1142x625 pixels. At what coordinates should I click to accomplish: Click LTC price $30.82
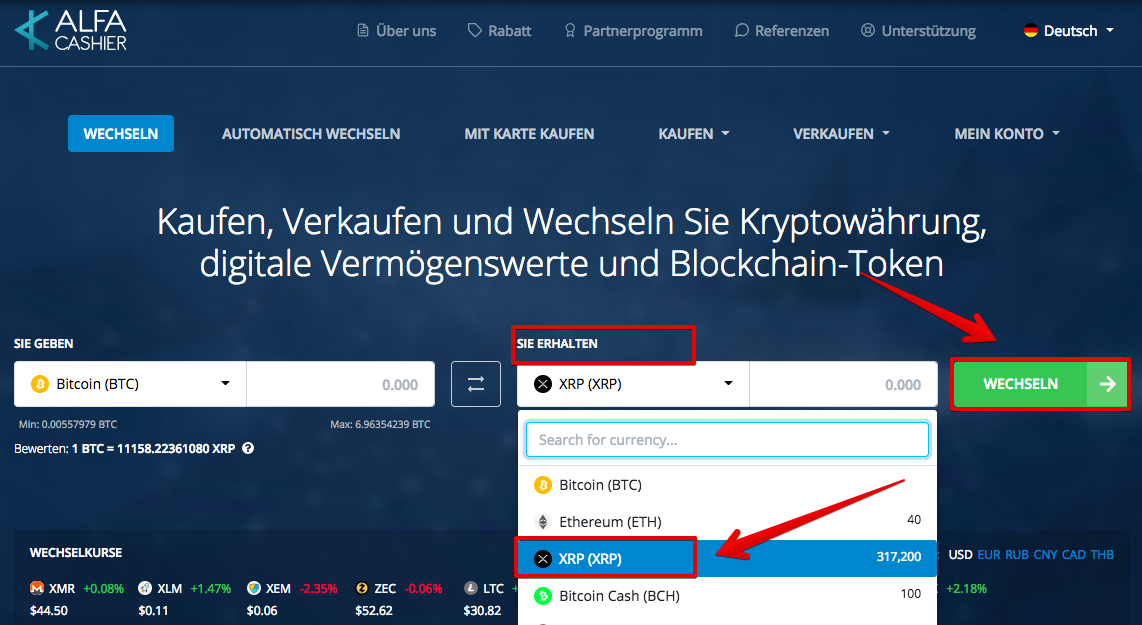482,610
